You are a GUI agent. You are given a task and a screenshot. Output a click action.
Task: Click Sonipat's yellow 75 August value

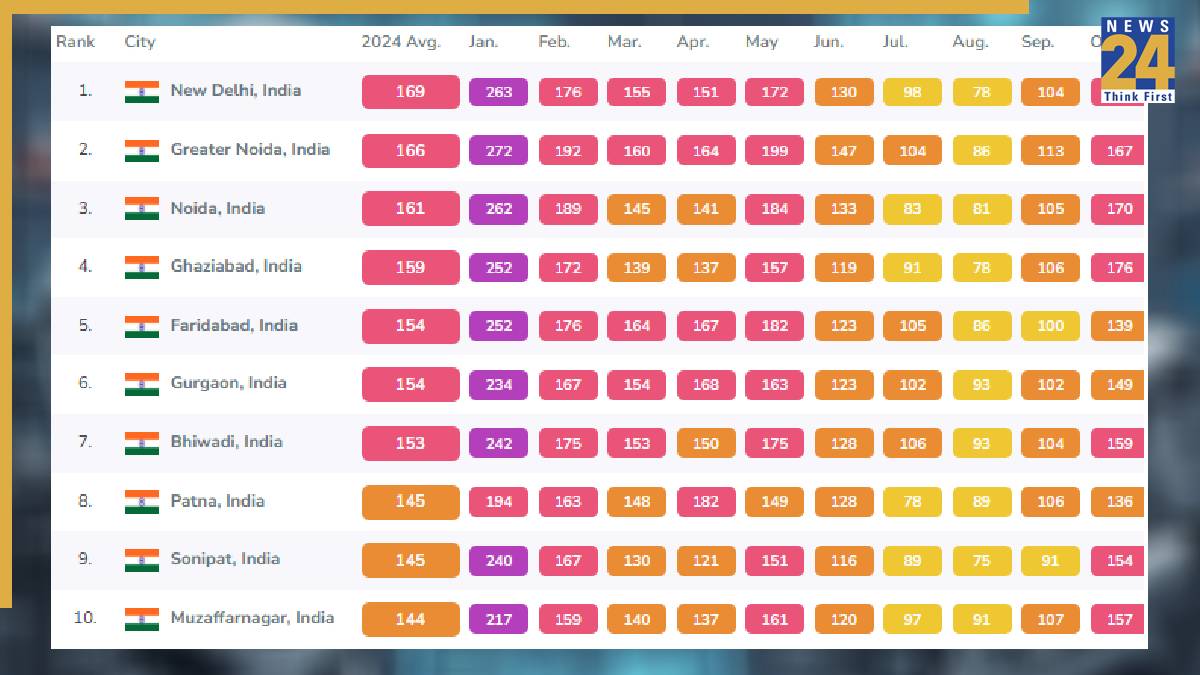point(981,561)
